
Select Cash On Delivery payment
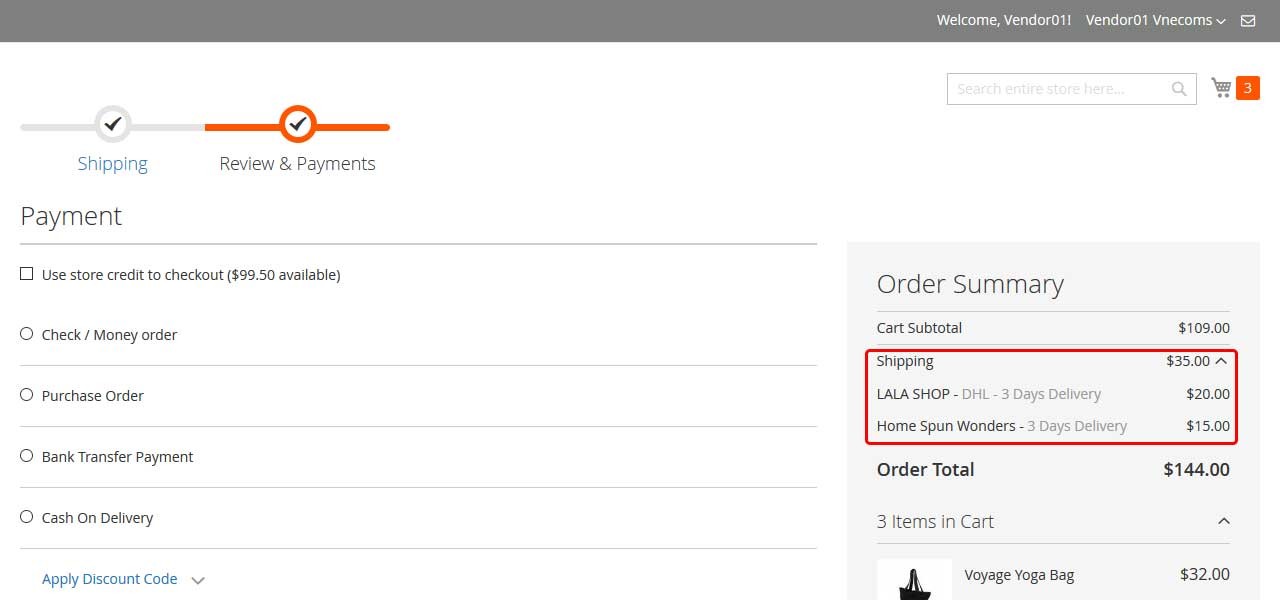[26, 516]
